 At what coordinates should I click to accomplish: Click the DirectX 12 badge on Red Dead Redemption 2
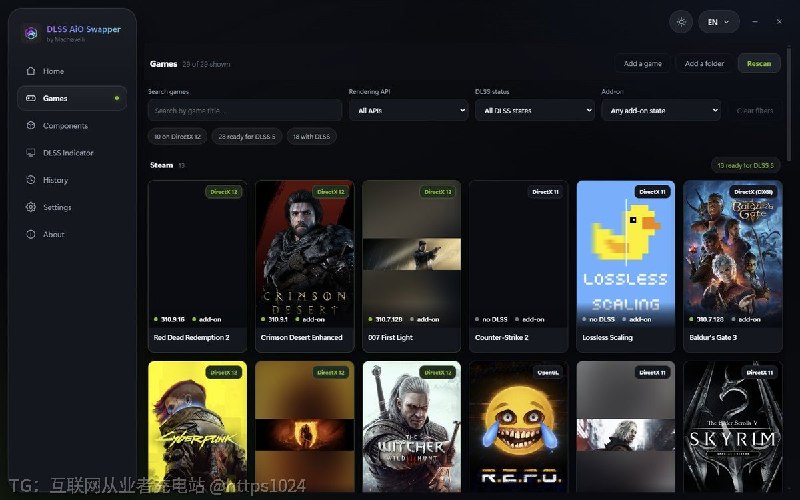223,192
